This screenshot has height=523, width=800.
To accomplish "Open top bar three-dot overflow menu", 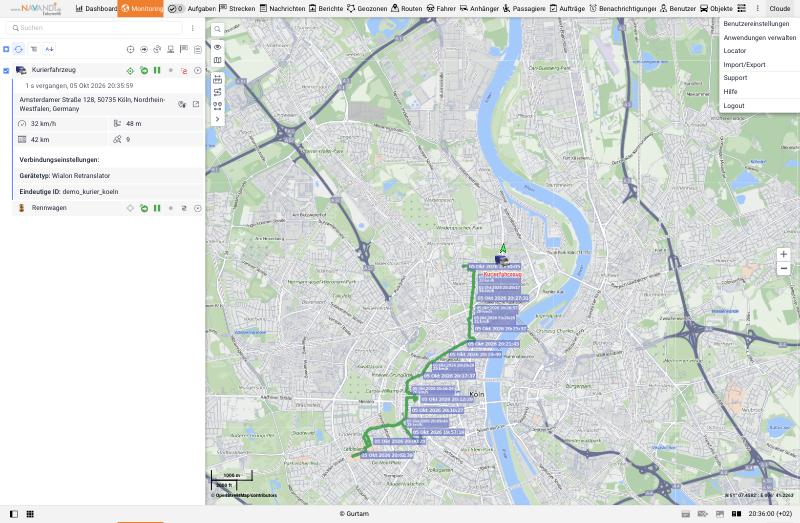I will [x=758, y=9].
